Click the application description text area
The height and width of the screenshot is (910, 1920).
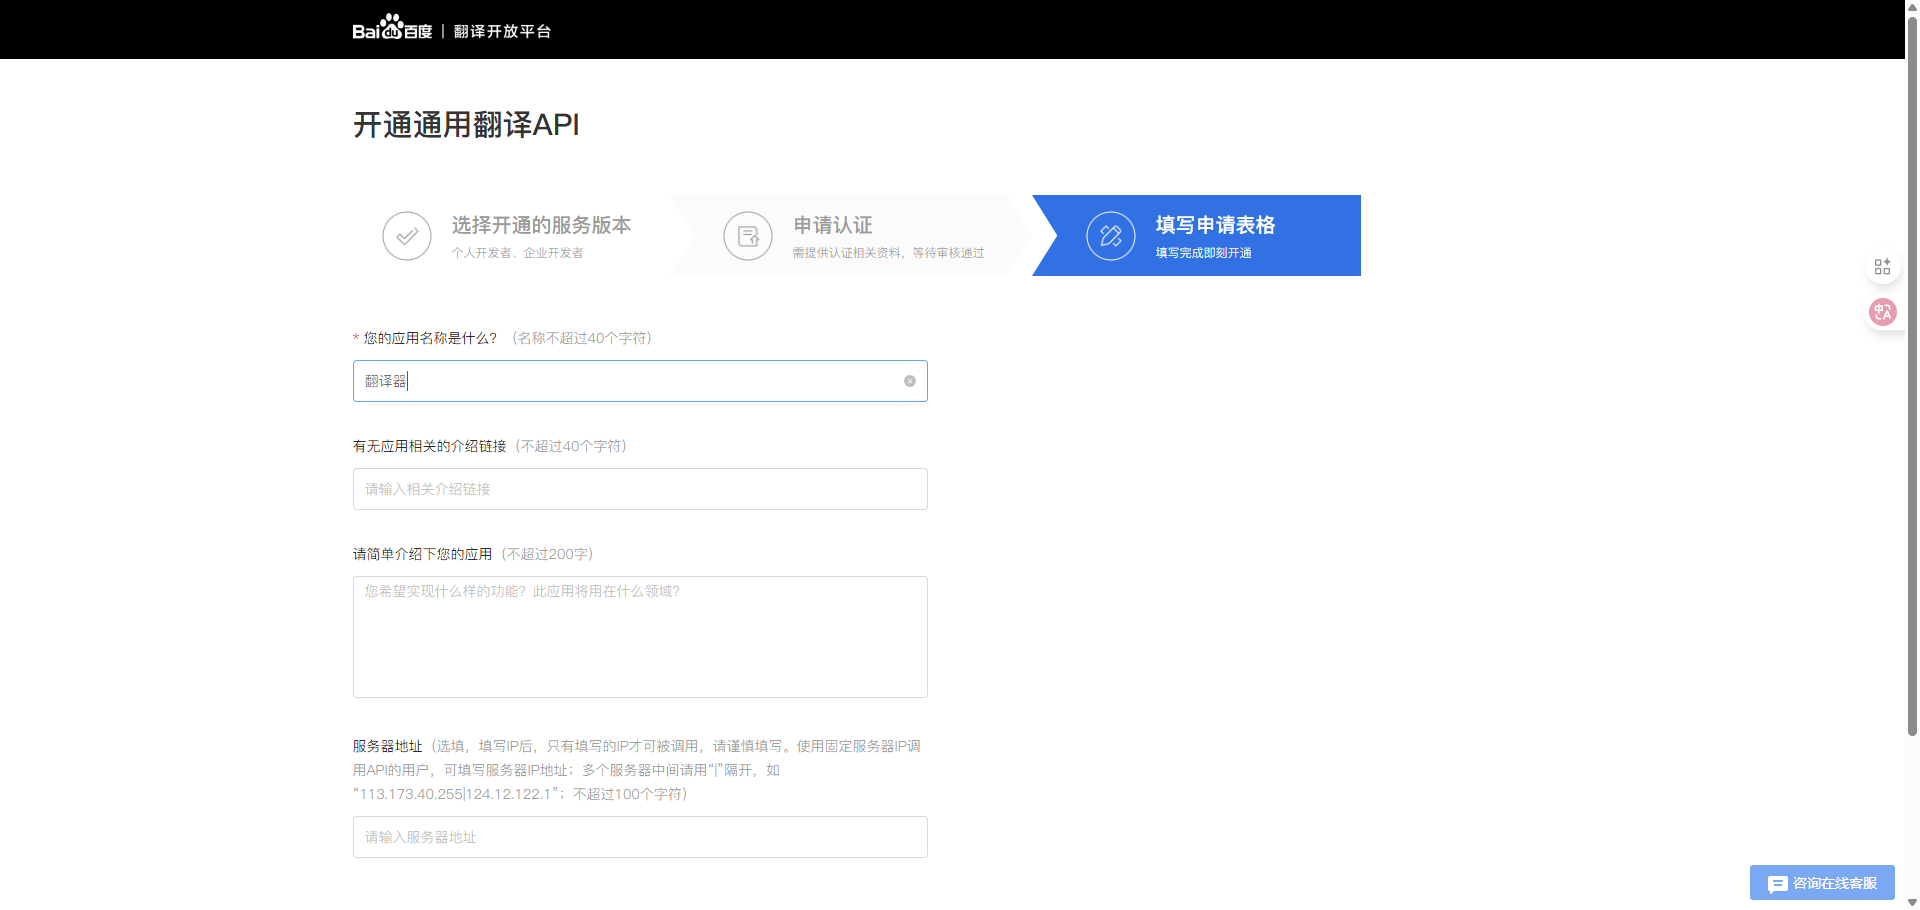(x=640, y=637)
